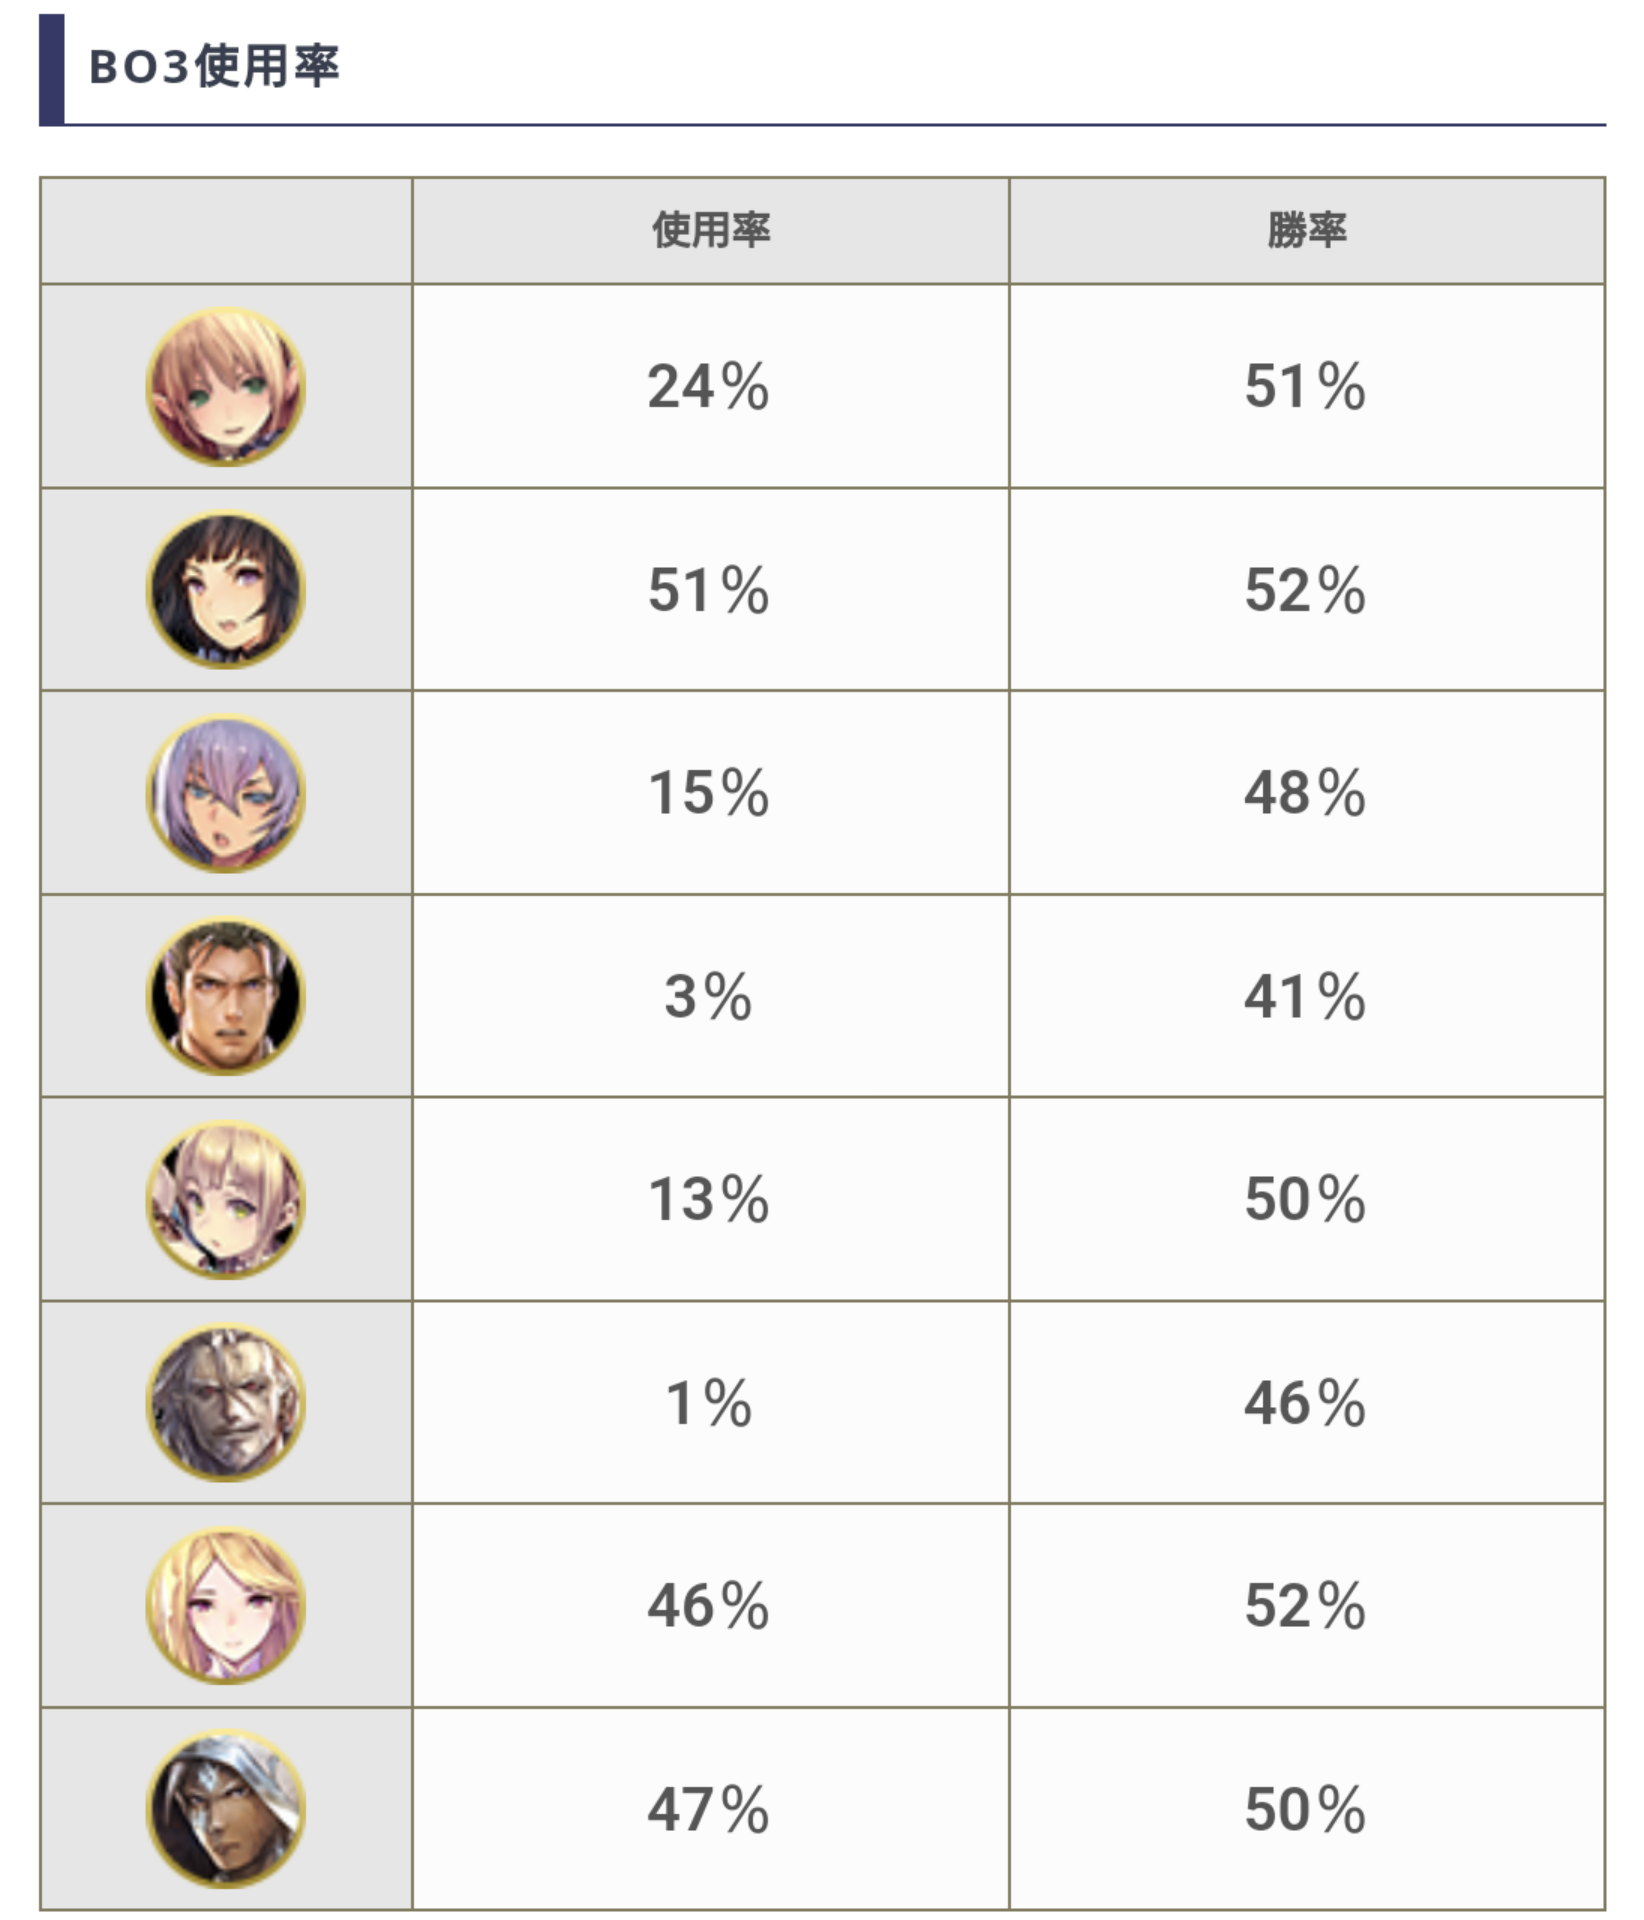The width and height of the screenshot is (1644, 1920).
Task: Select the pale blonde girl portrait icon
Action: 226,1200
